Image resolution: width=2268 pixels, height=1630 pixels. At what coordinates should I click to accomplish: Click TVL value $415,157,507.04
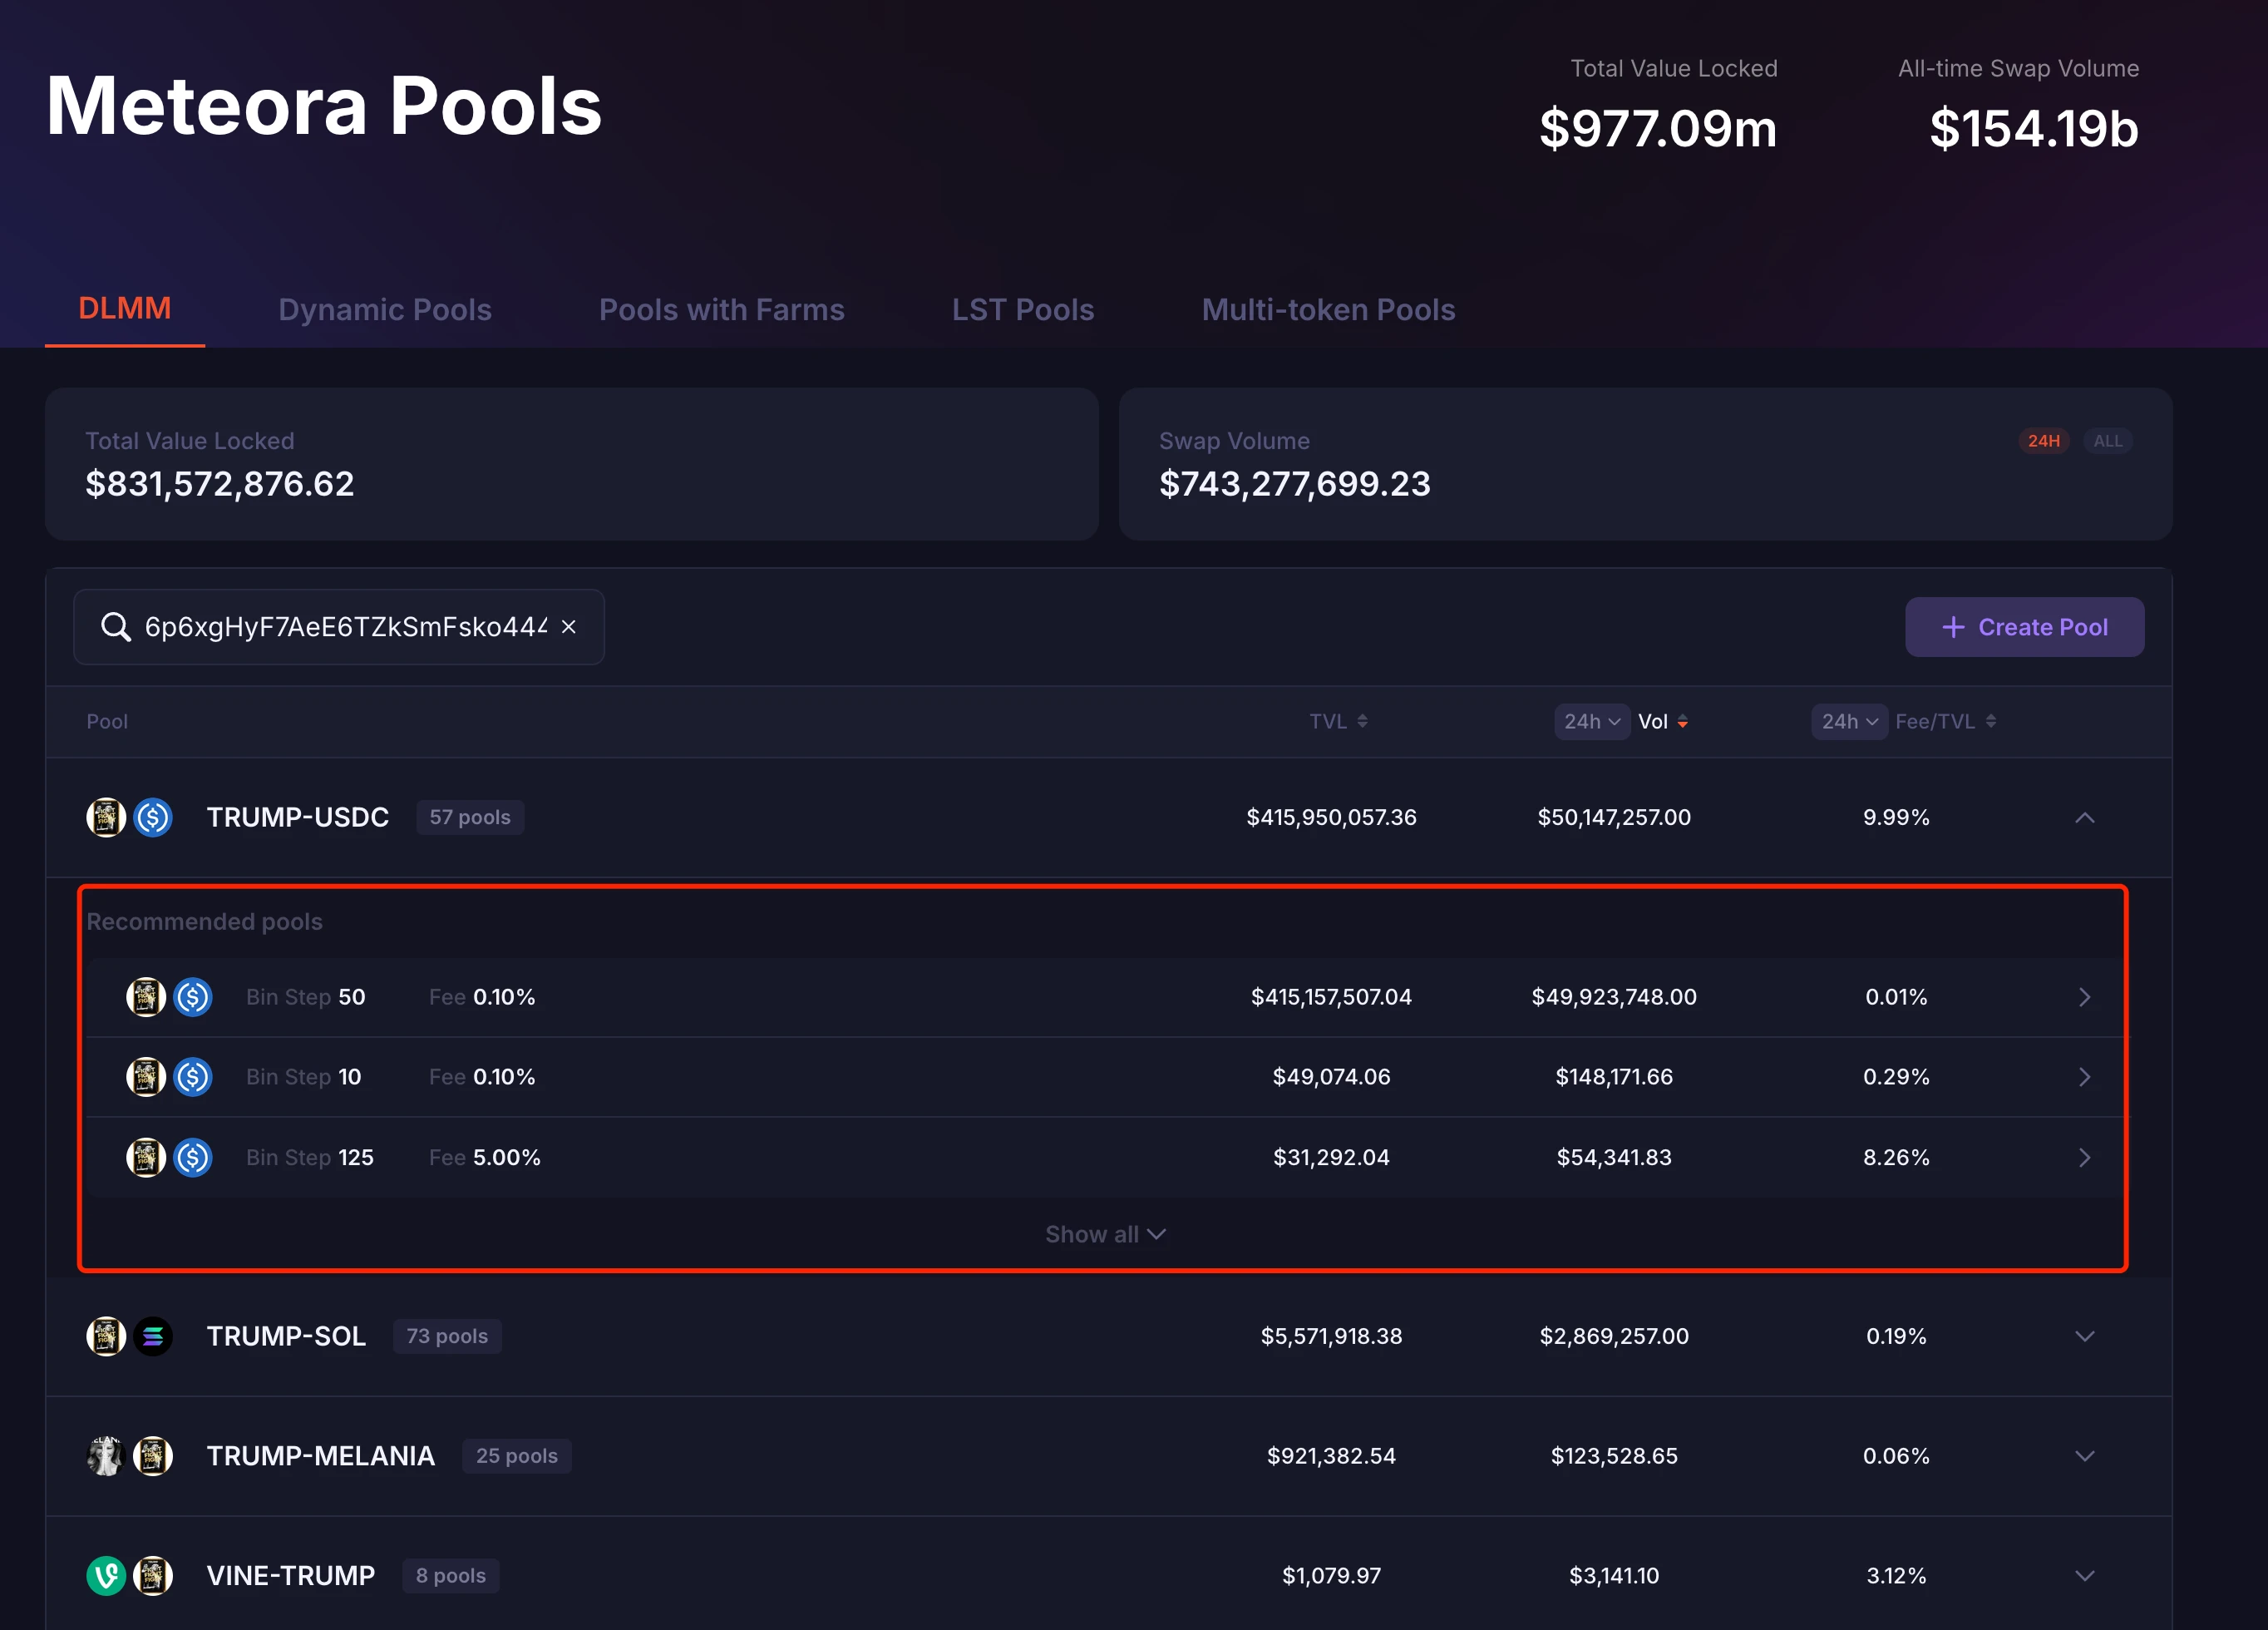coord(1331,997)
